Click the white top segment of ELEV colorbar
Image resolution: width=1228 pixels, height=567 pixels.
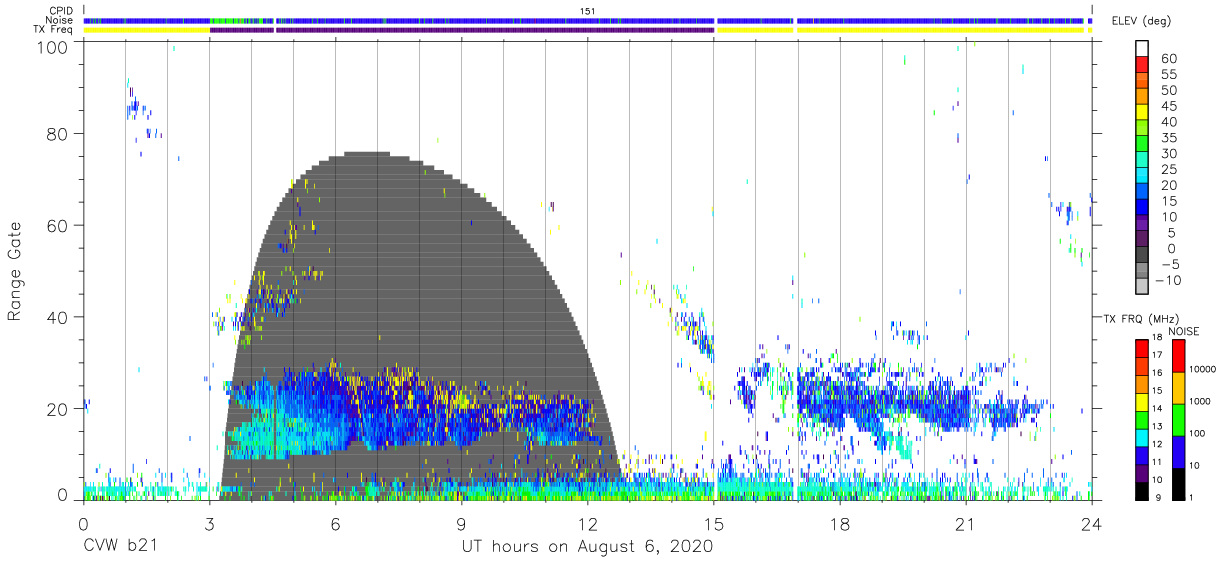1142,47
